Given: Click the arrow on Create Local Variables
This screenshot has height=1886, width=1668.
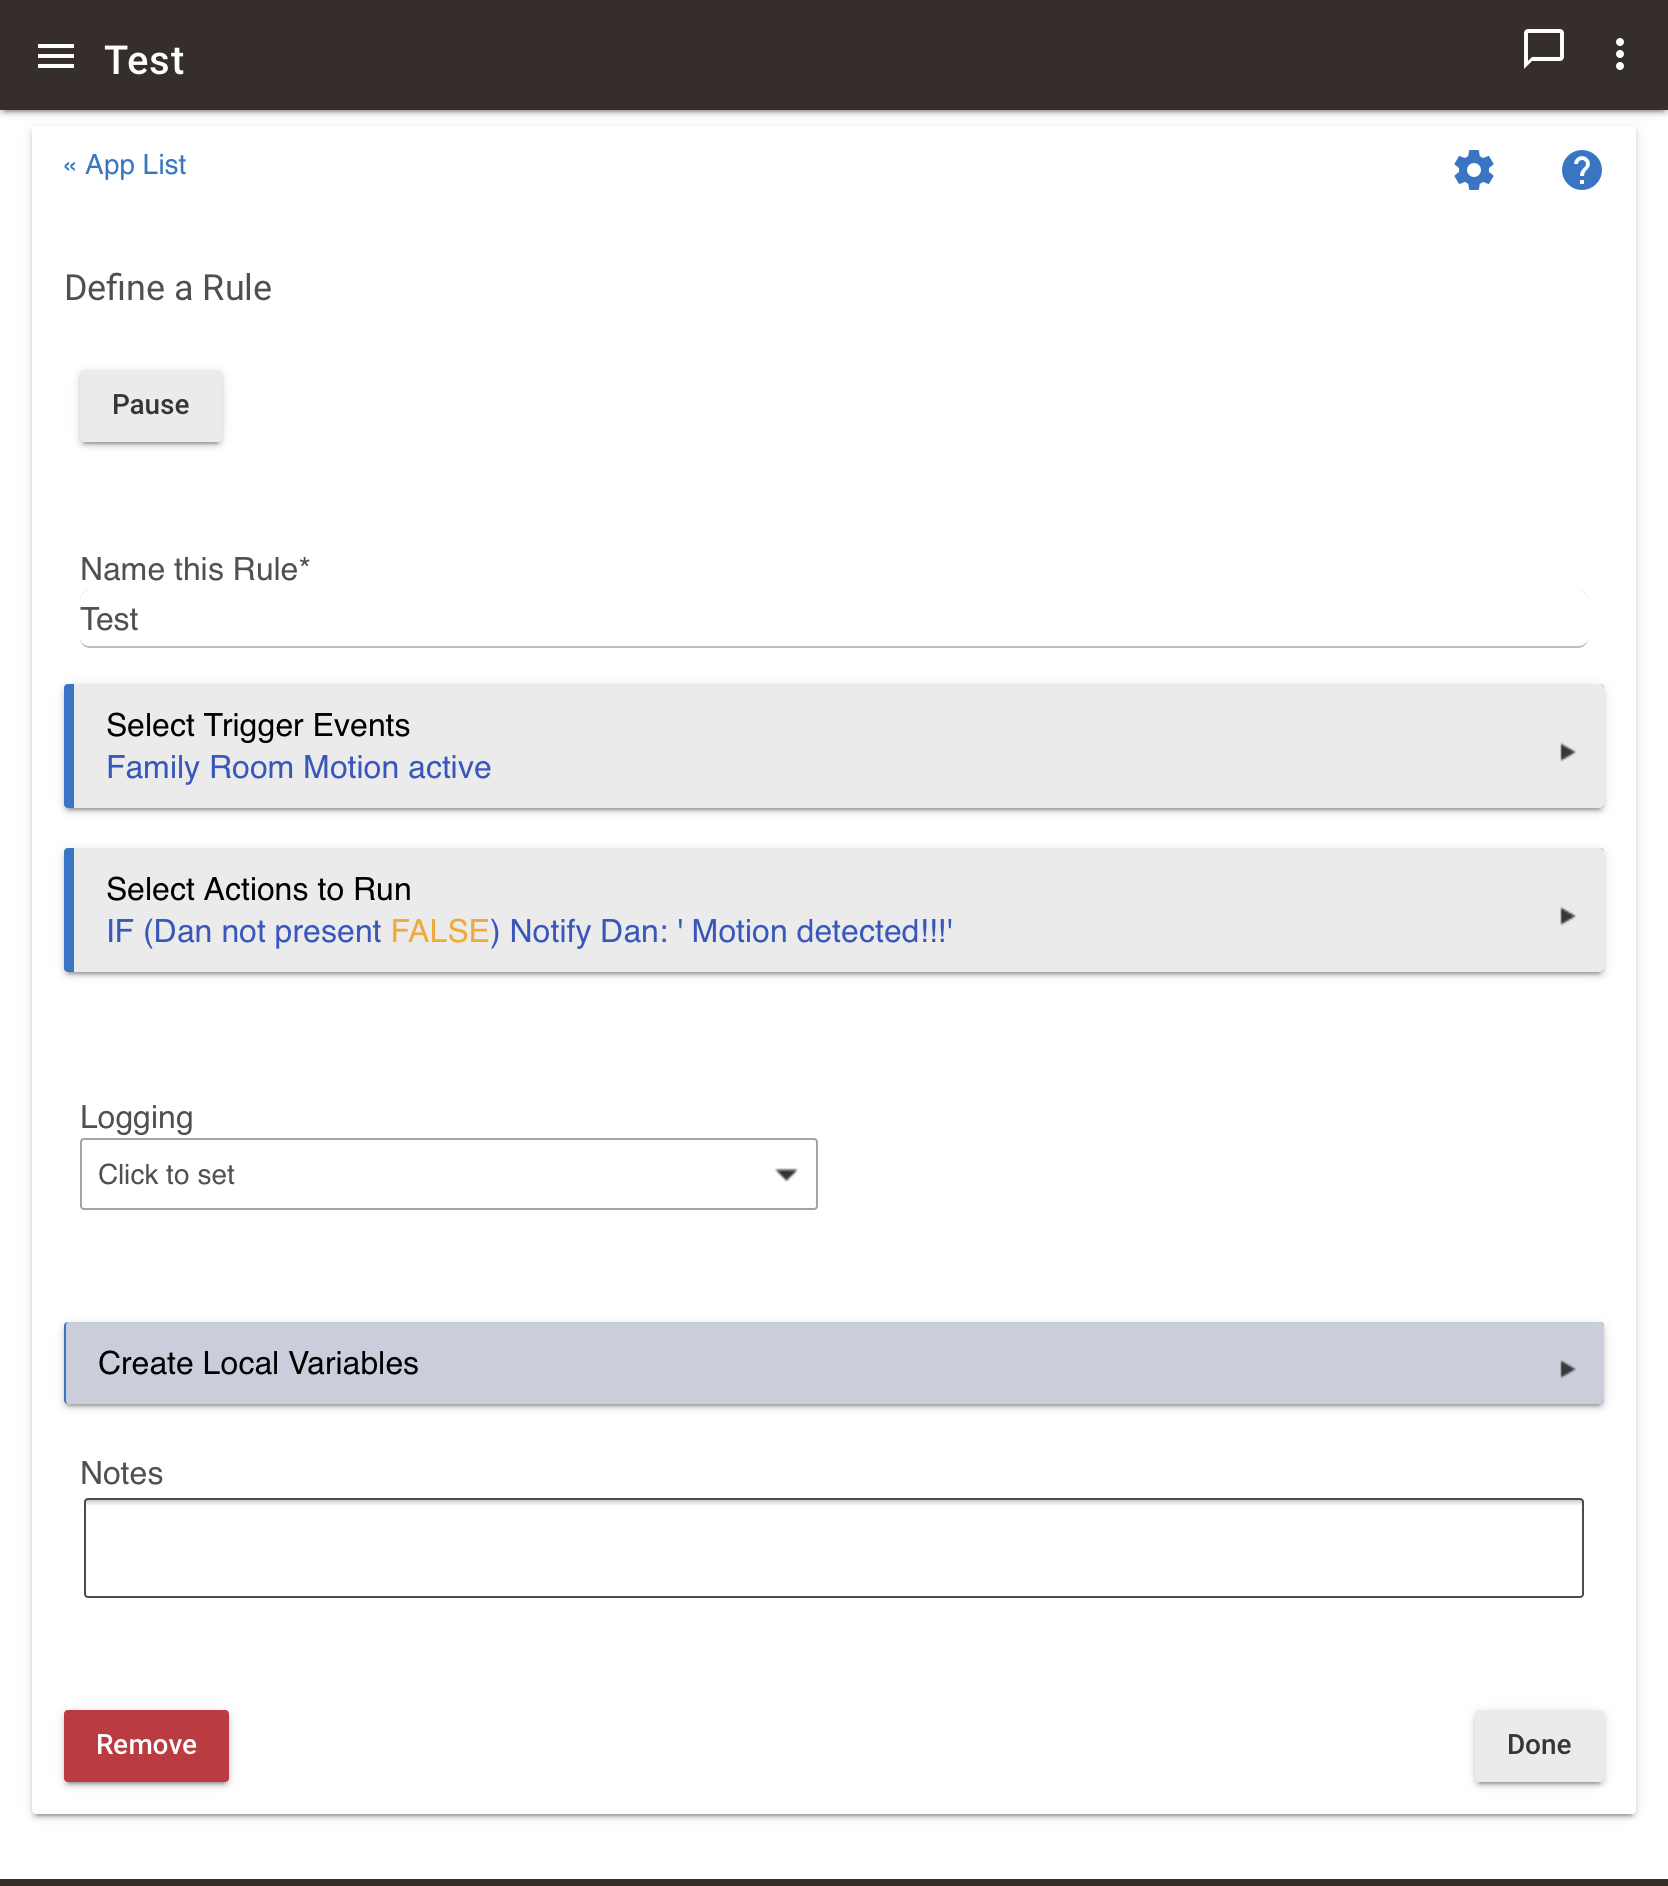Looking at the screenshot, I should 1567,1368.
